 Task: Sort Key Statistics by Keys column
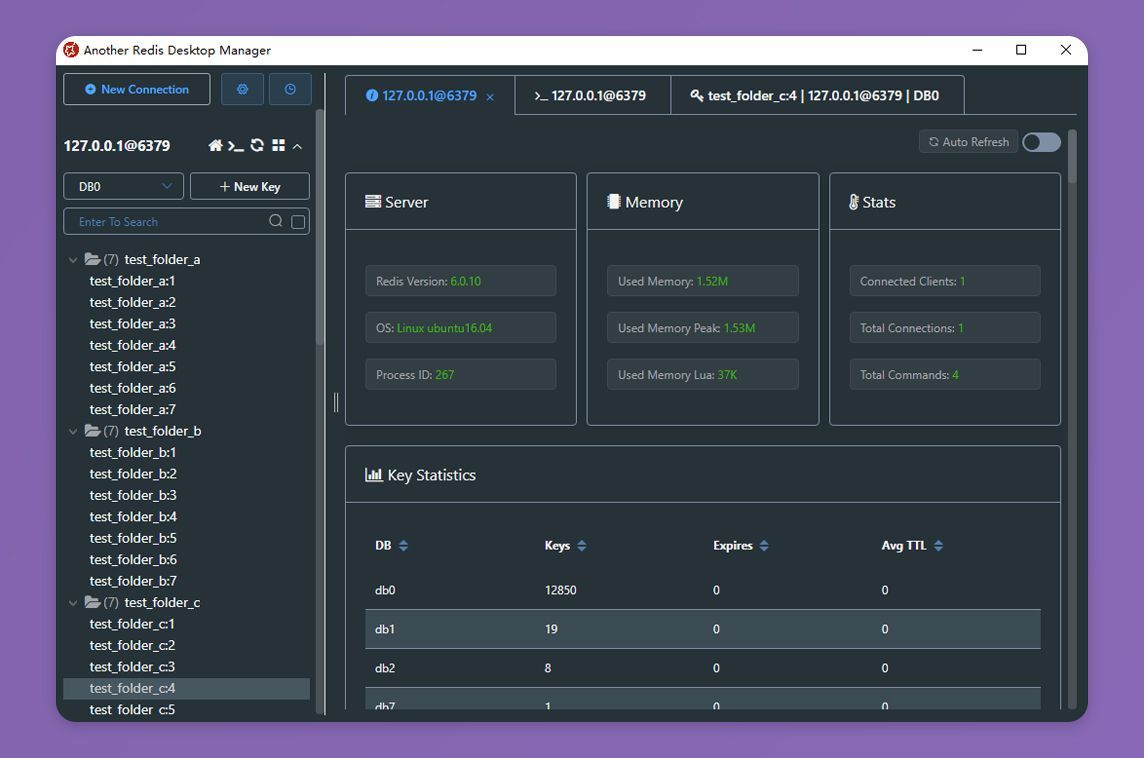(x=581, y=546)
